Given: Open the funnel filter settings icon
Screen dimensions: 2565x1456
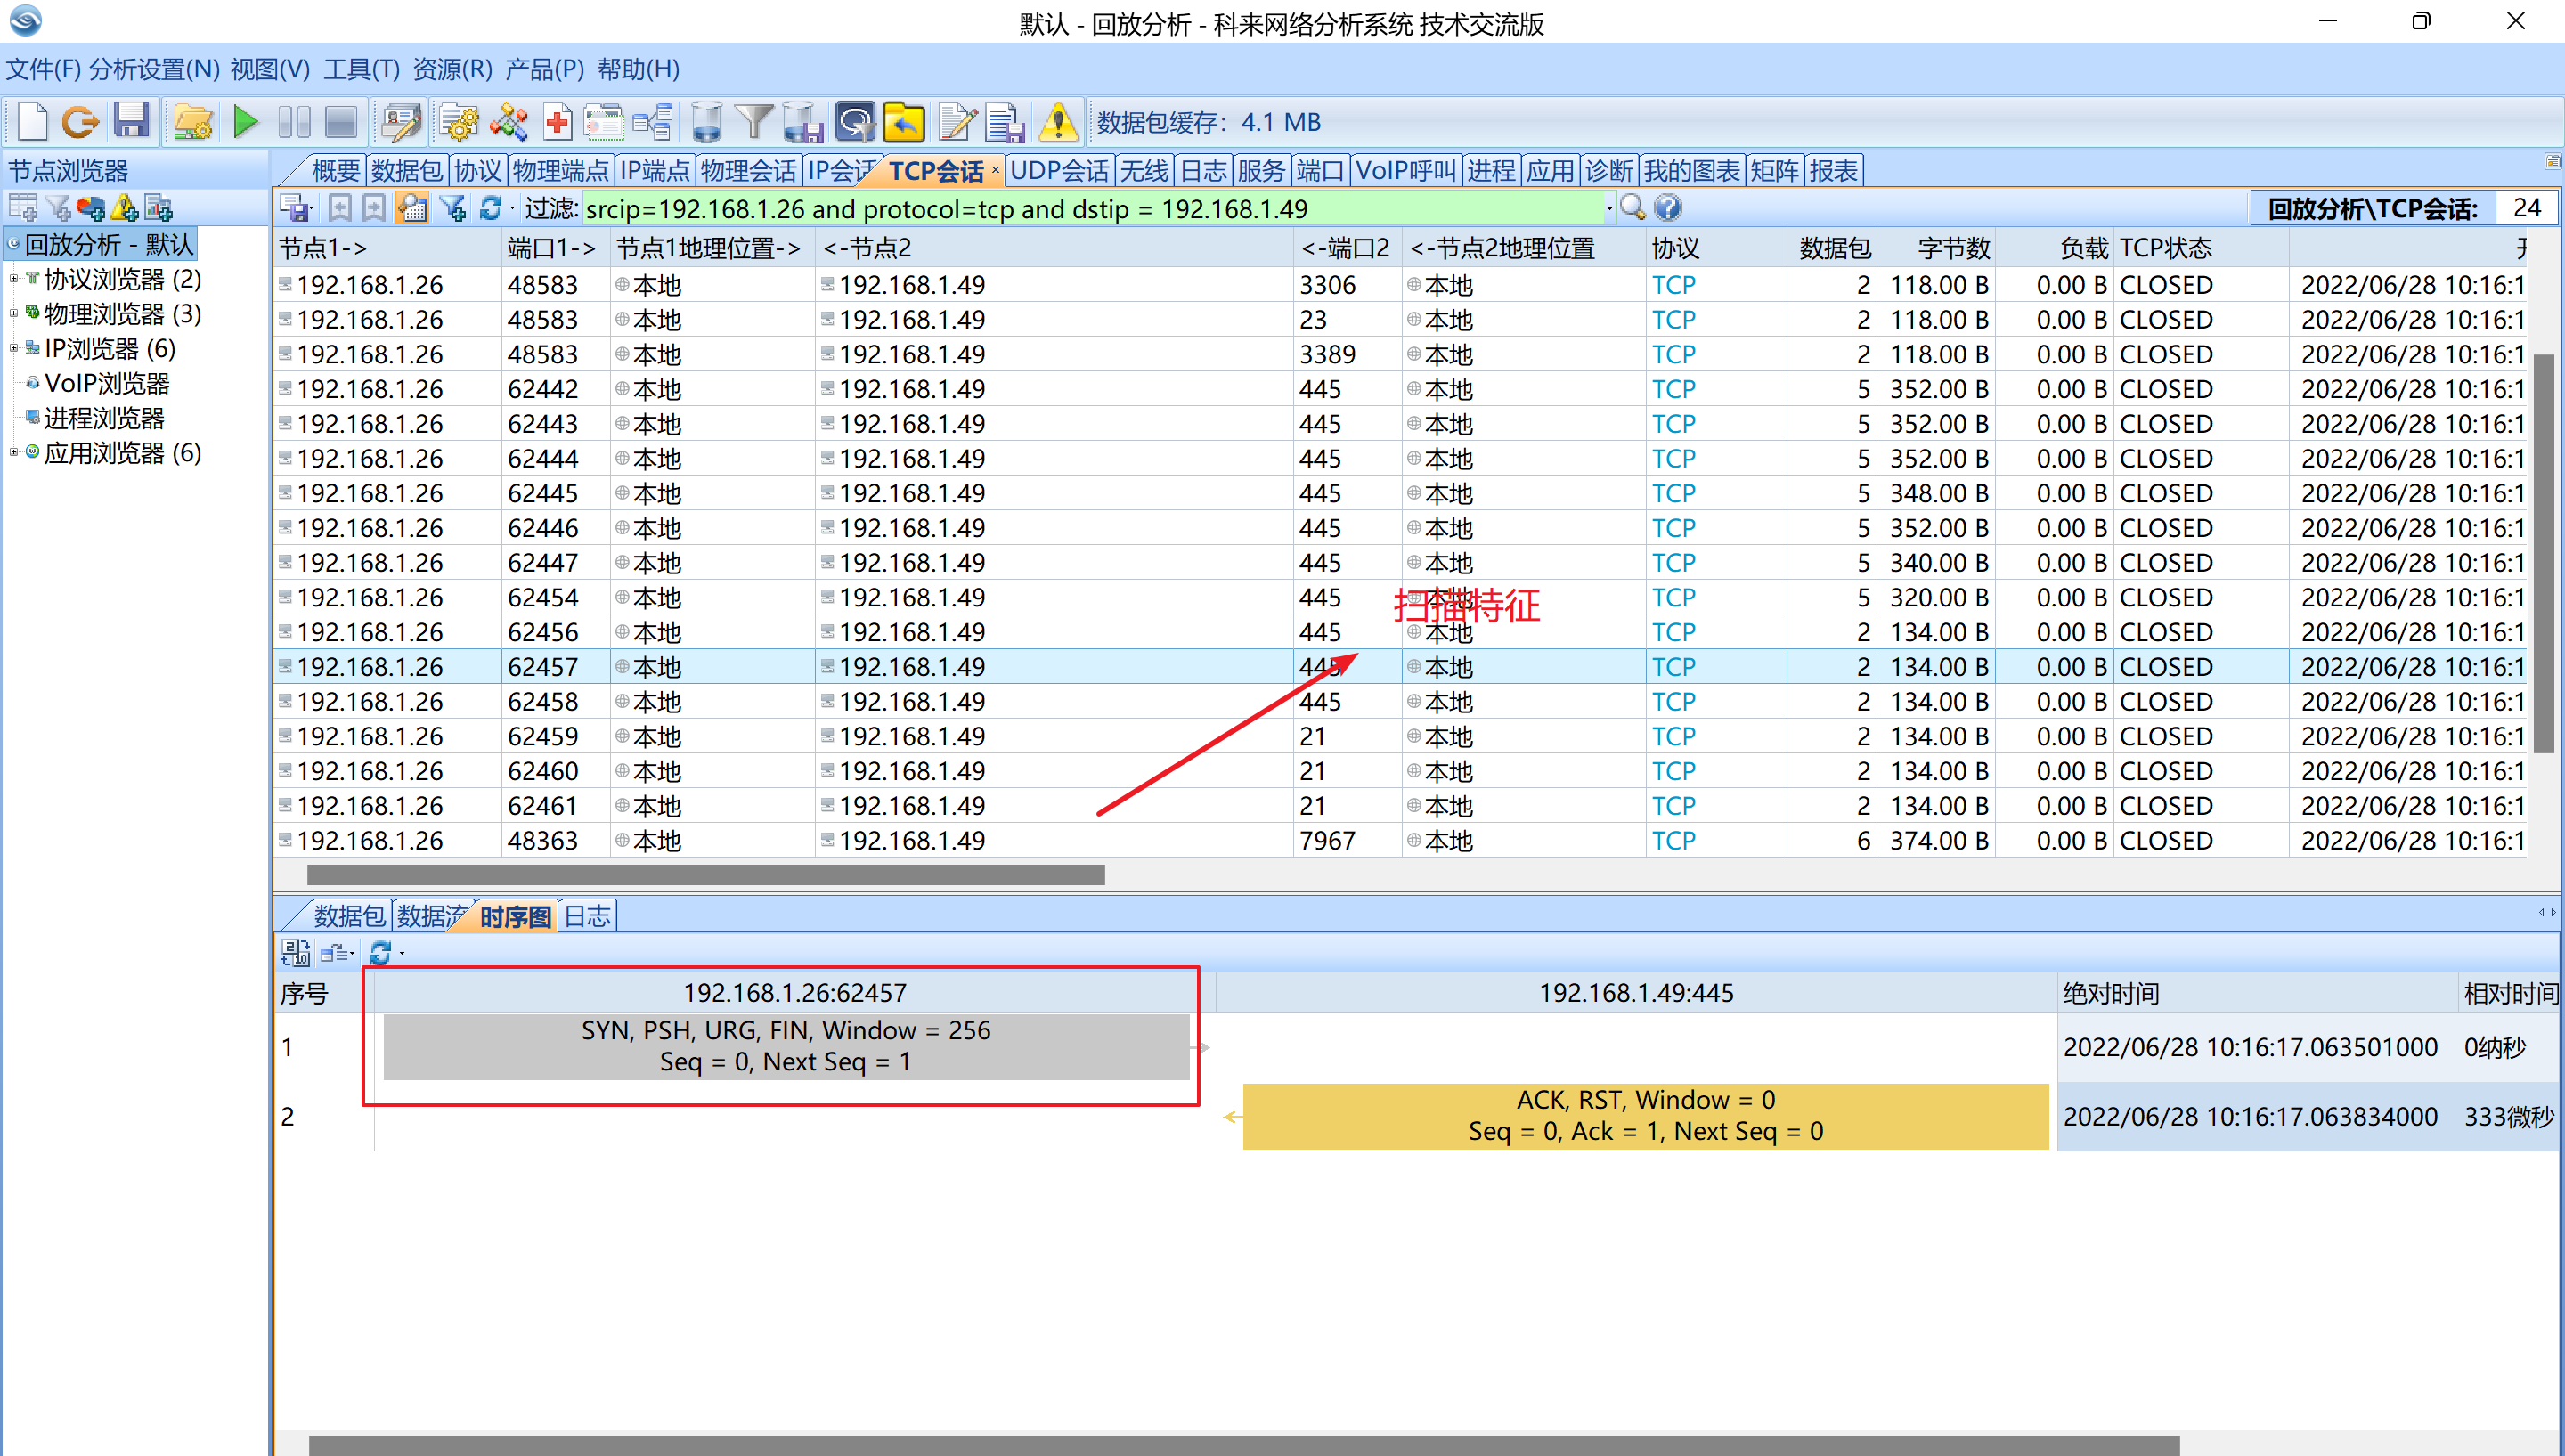Looking at the screenshot, I should pos(753,122).
